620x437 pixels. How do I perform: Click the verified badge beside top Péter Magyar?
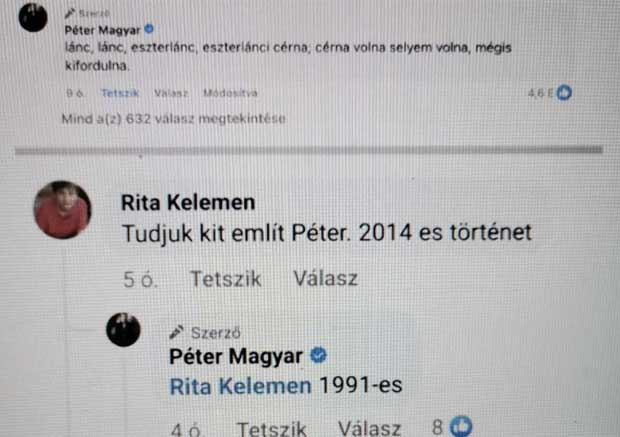click(x=149, y=29)
